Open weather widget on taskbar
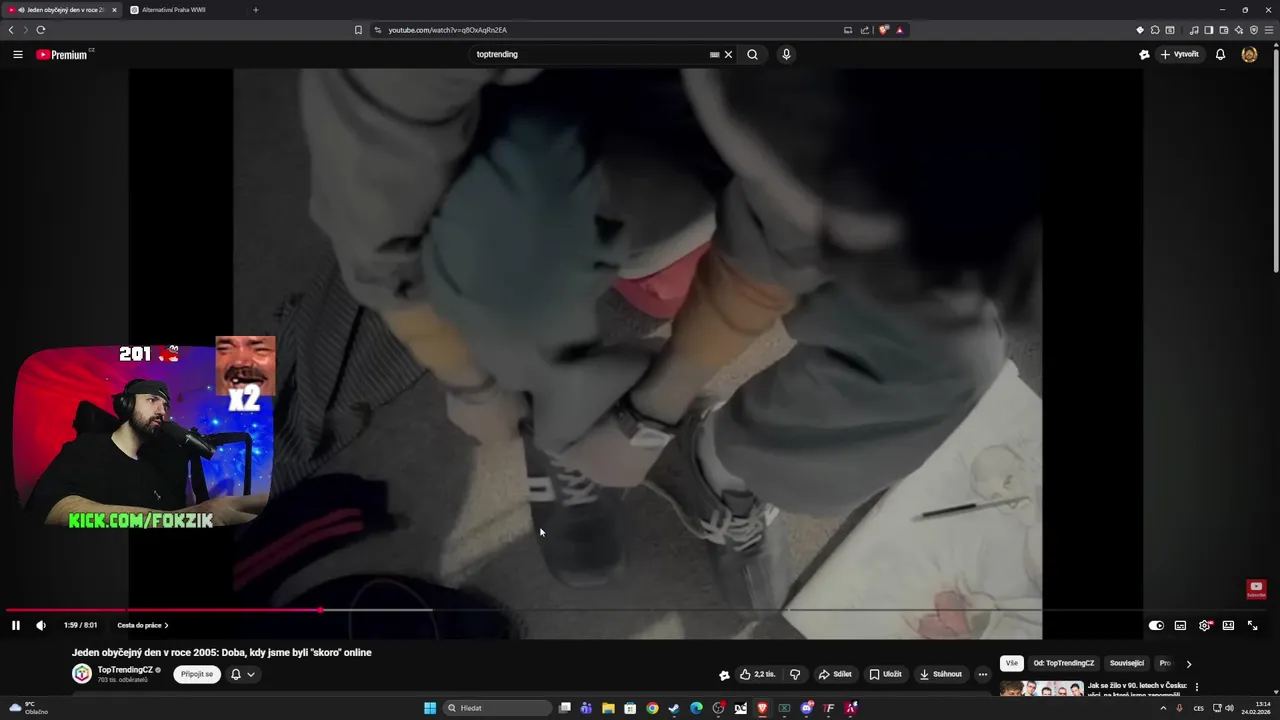Screen dimensions: 1280x720 click(x=28, y=708)
